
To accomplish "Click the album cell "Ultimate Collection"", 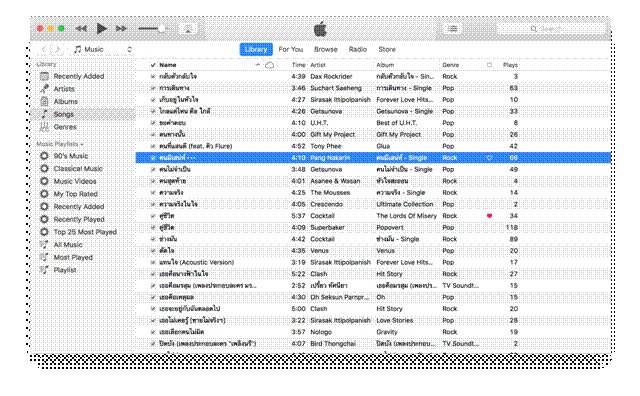I will coord(404,204).
